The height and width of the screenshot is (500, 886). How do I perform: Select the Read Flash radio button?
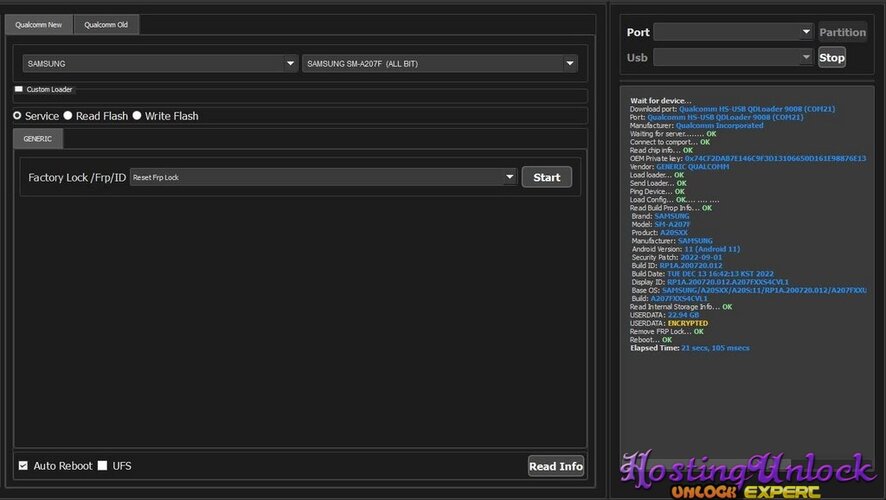click(x=68, y=116)
